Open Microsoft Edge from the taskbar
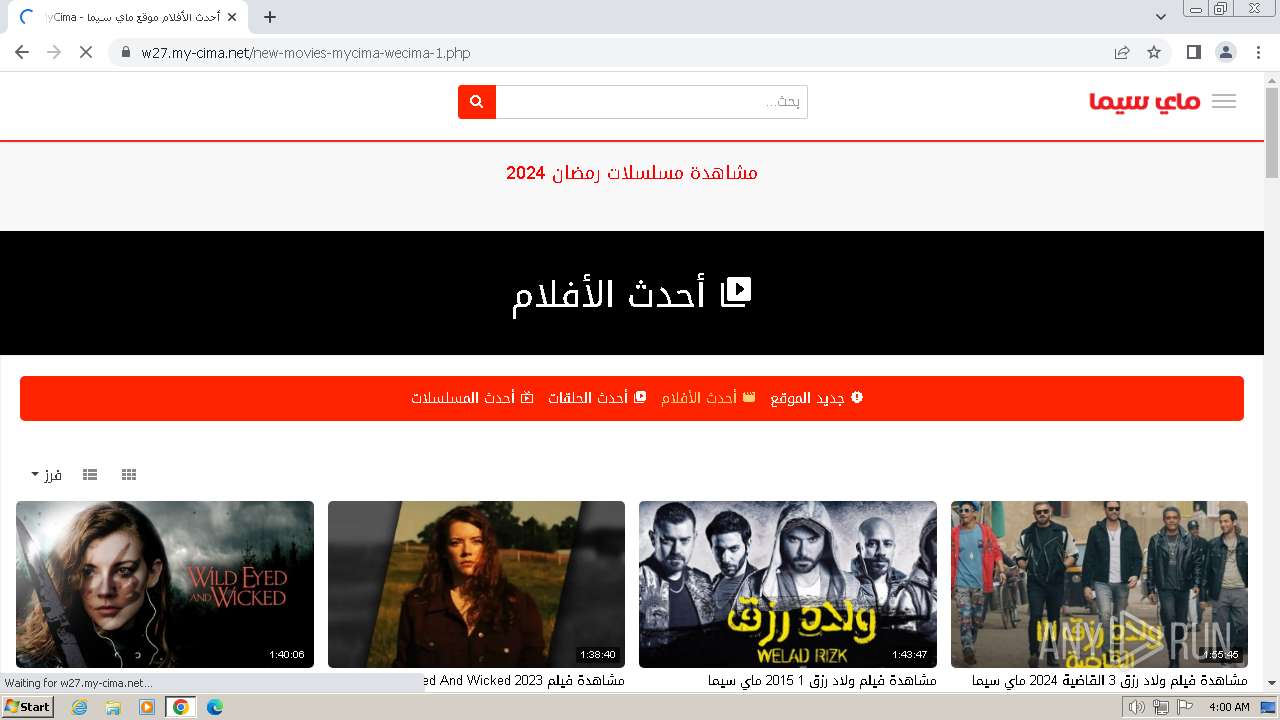 click(215, 707)
